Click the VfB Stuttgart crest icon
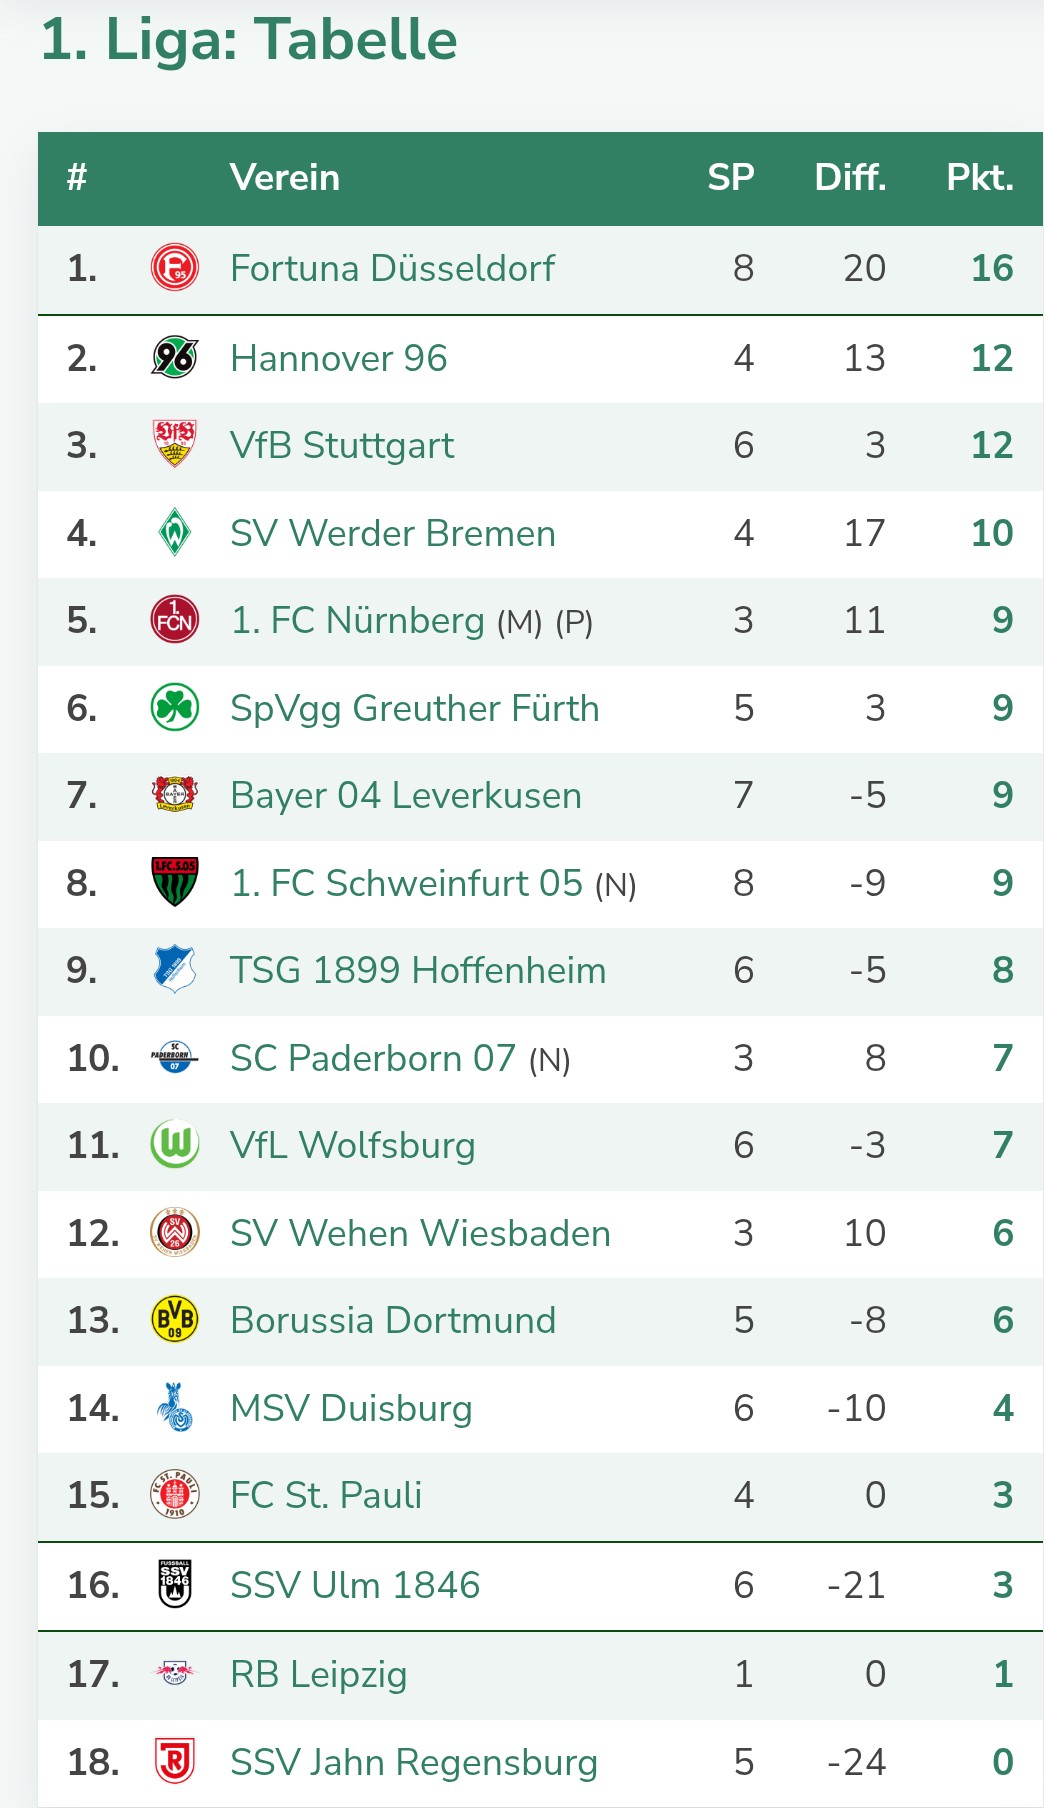Image resolution: width=1044 pixels, height=1808 pixels. (174, 444)
